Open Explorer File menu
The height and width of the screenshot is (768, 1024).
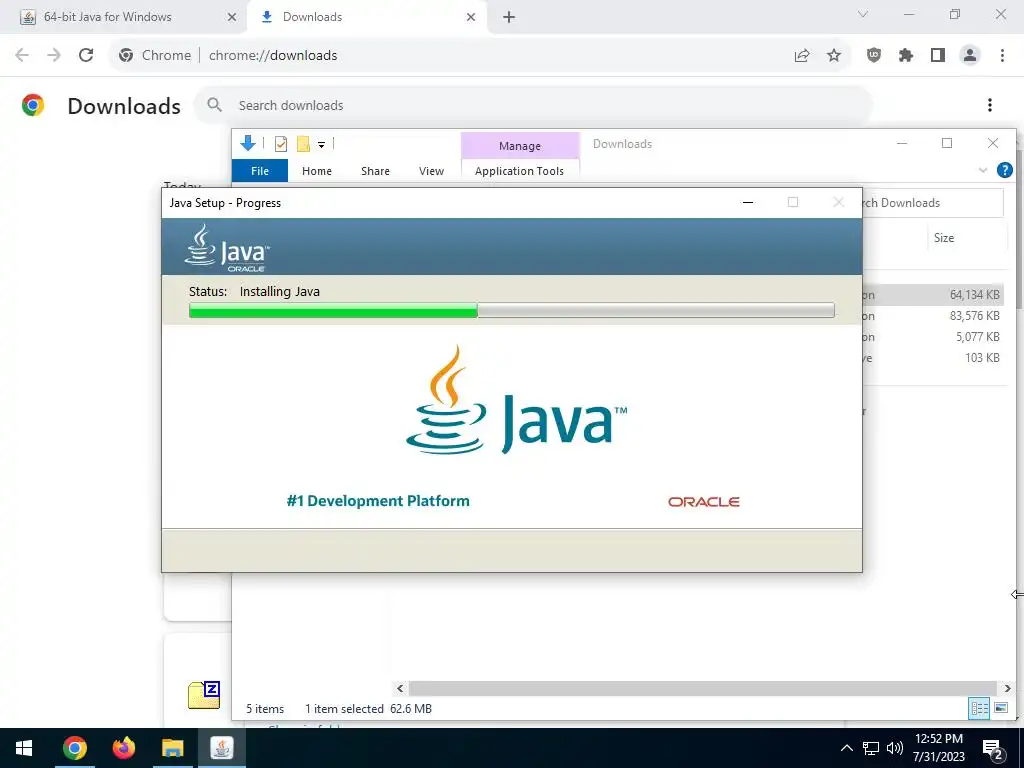260,171
